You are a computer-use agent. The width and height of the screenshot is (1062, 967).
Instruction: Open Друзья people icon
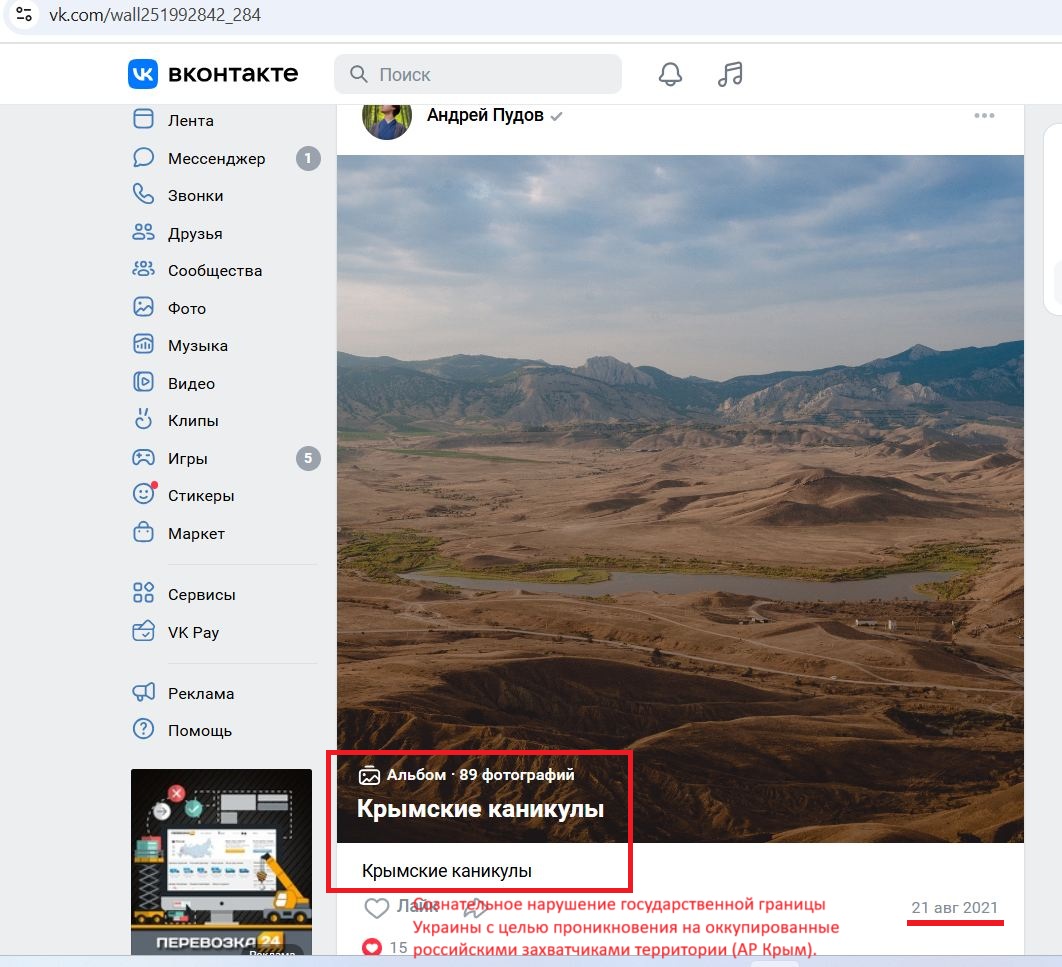click(x=144, y=232)
